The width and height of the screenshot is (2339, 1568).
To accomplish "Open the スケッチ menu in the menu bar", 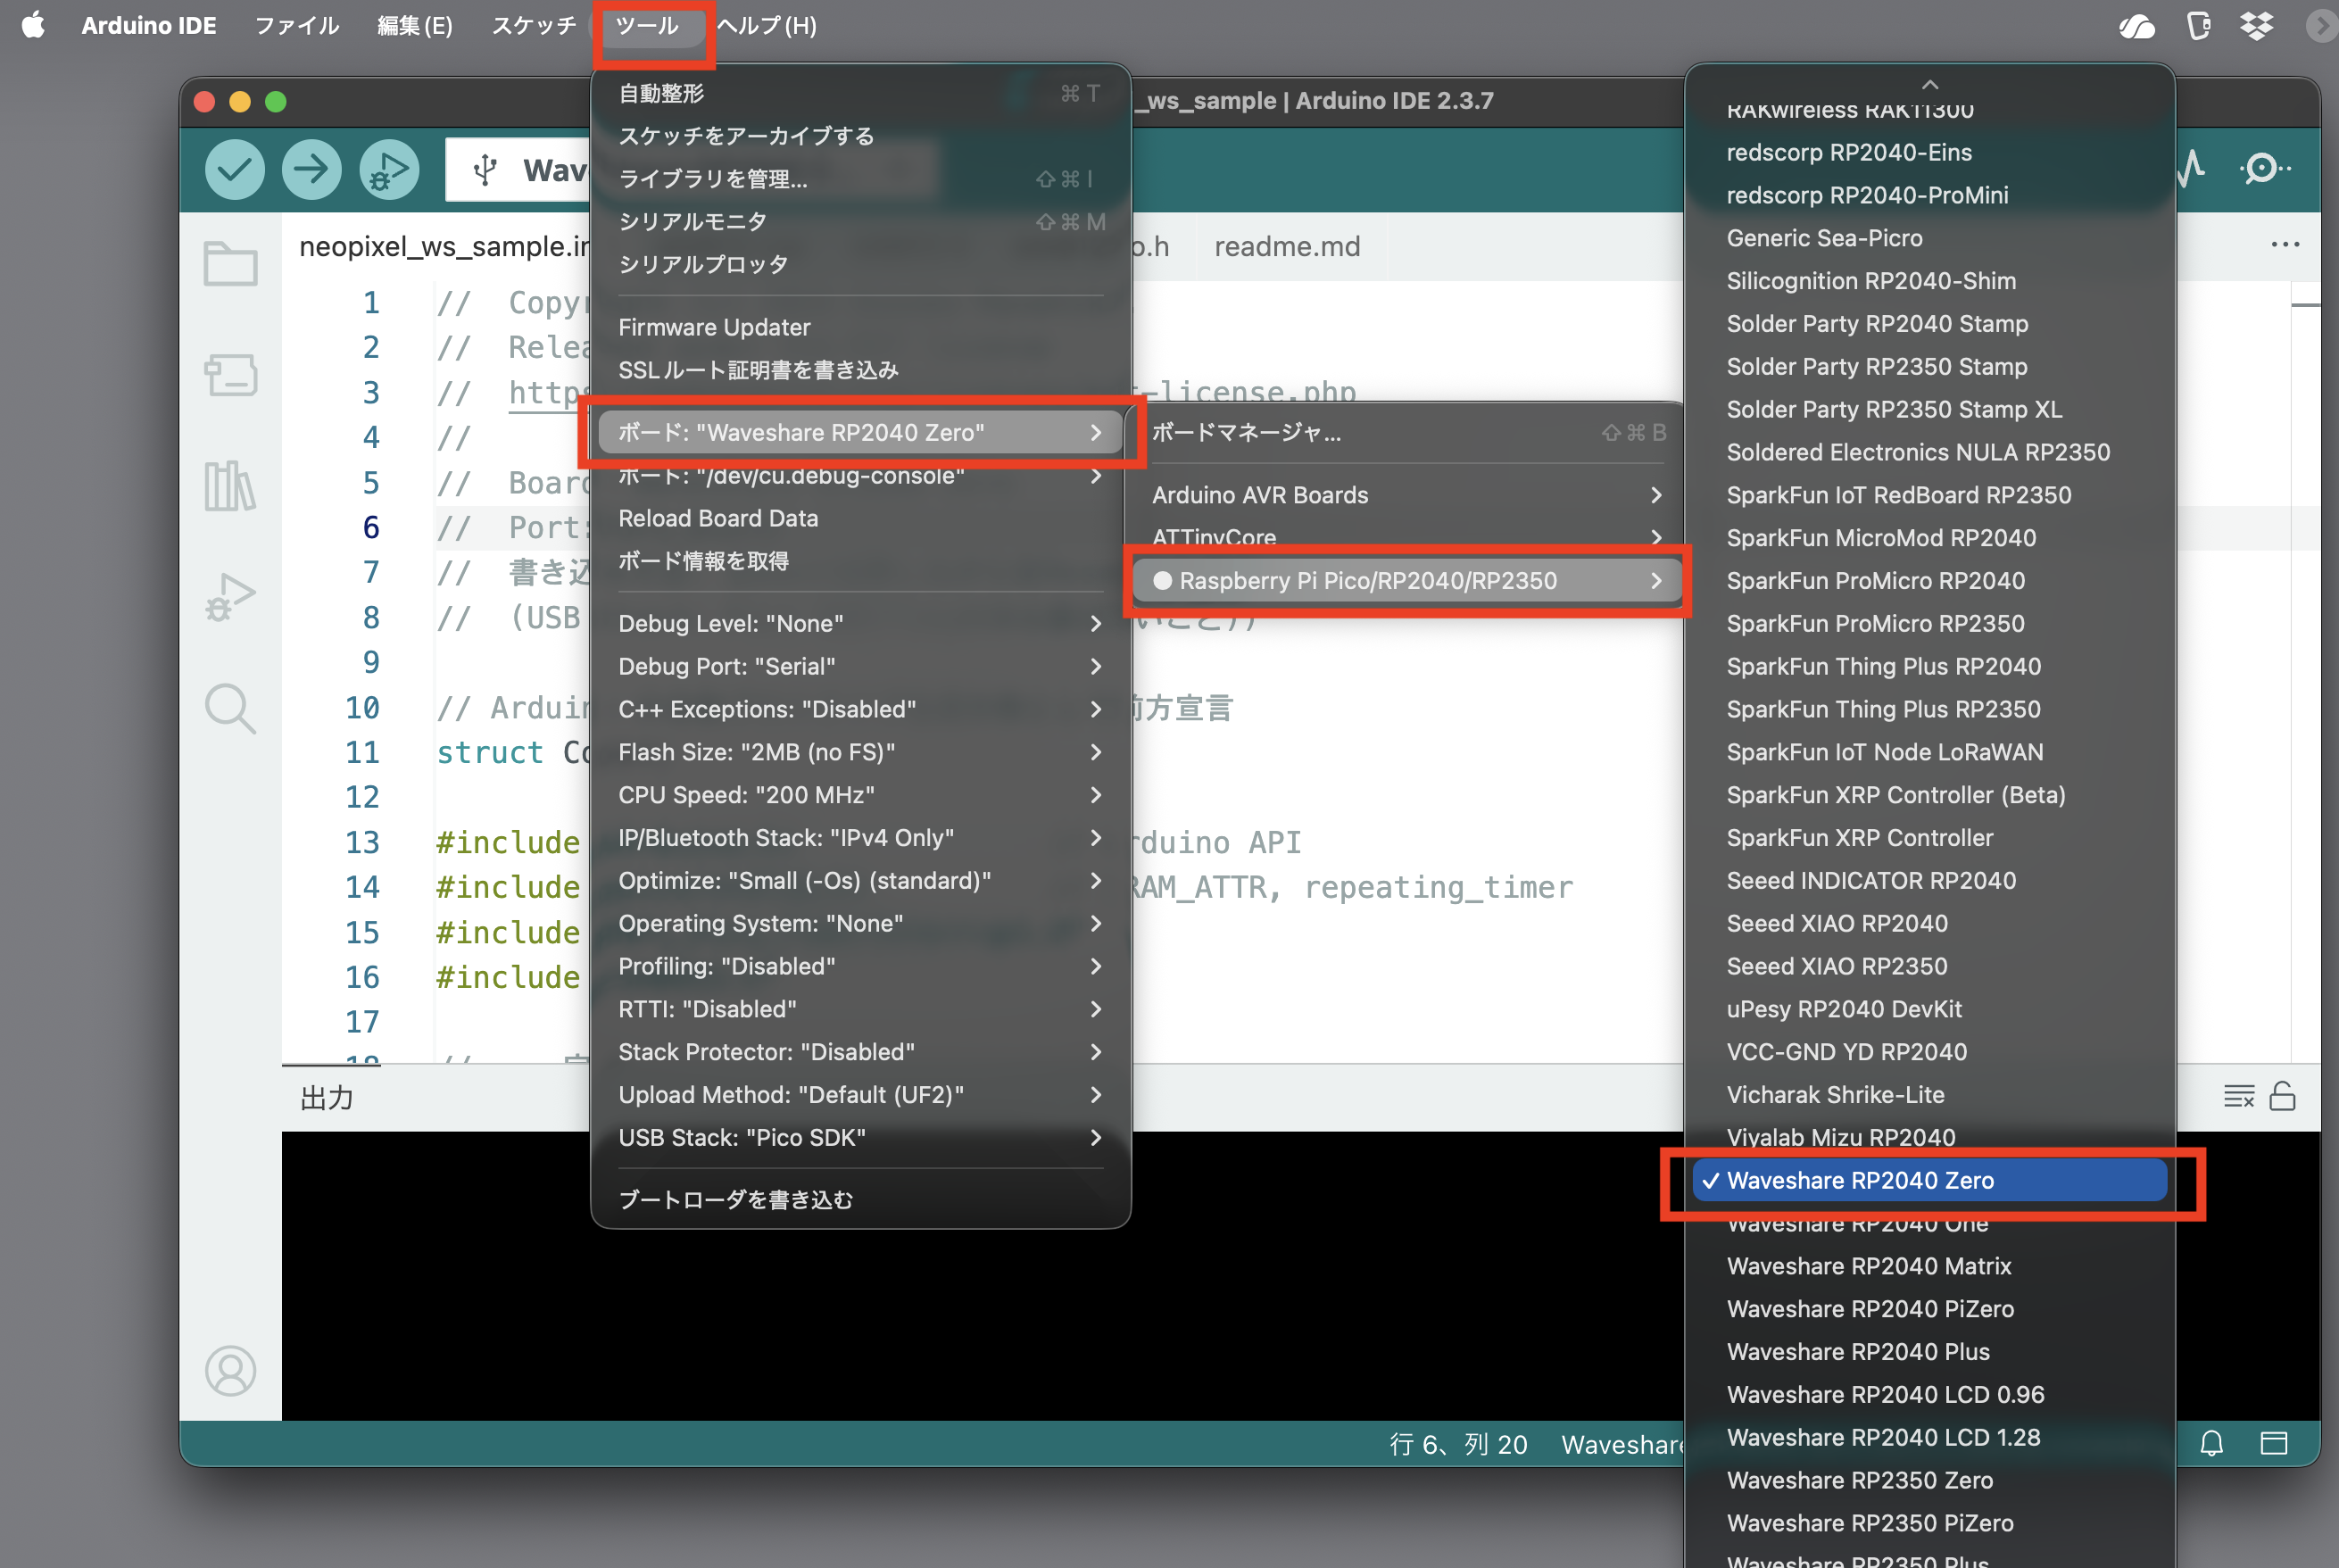I will [x=533, y=25].
